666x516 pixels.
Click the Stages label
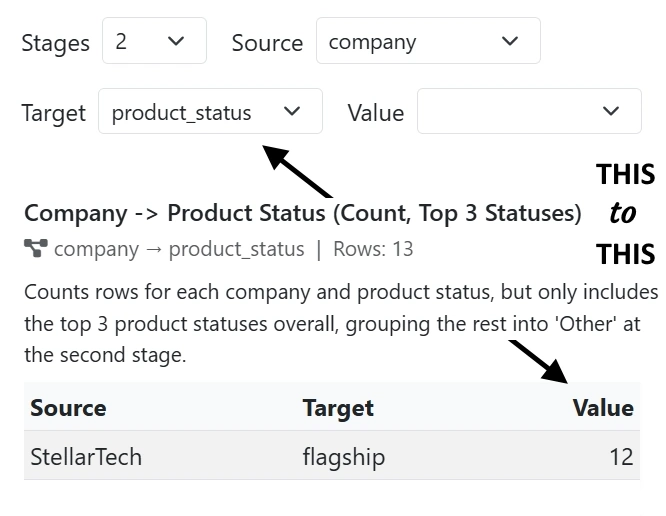tap(56, 43)
